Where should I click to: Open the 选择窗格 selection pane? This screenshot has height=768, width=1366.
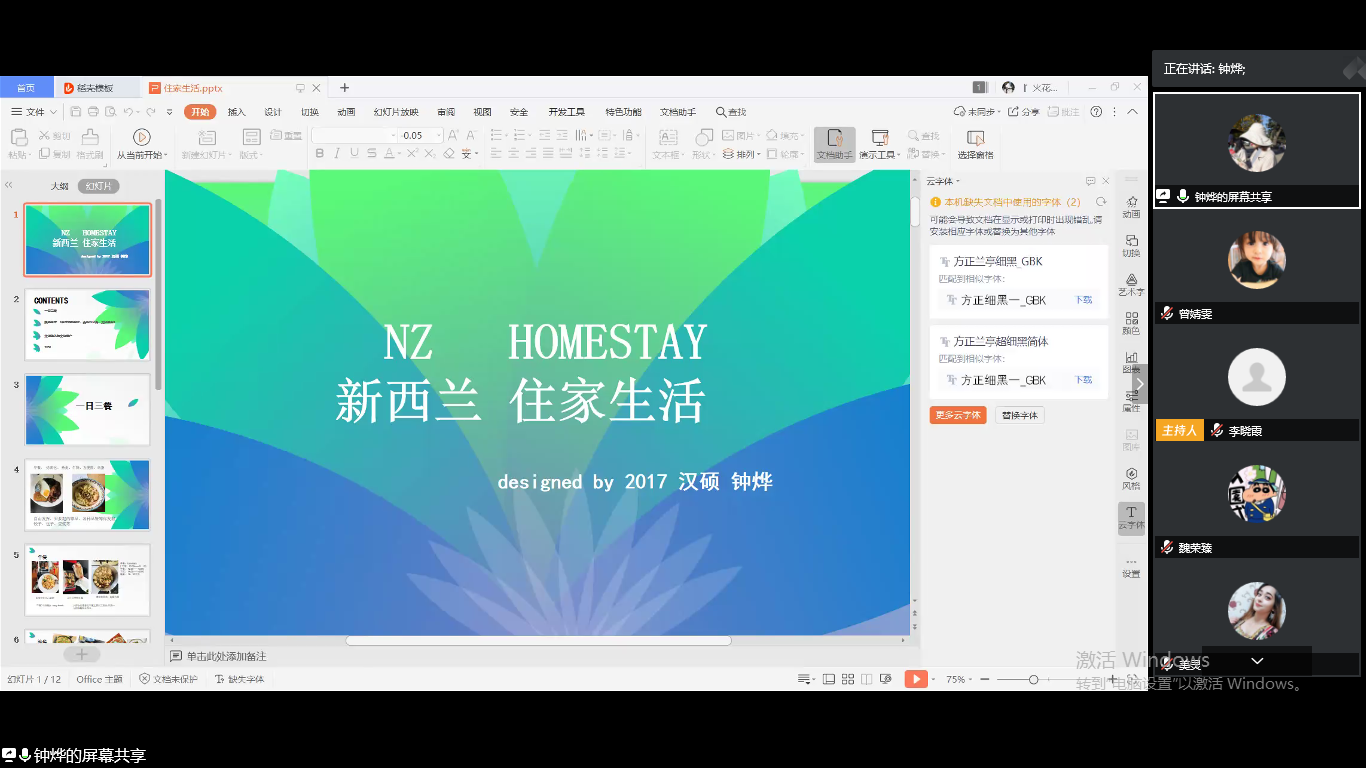[975, 143]
